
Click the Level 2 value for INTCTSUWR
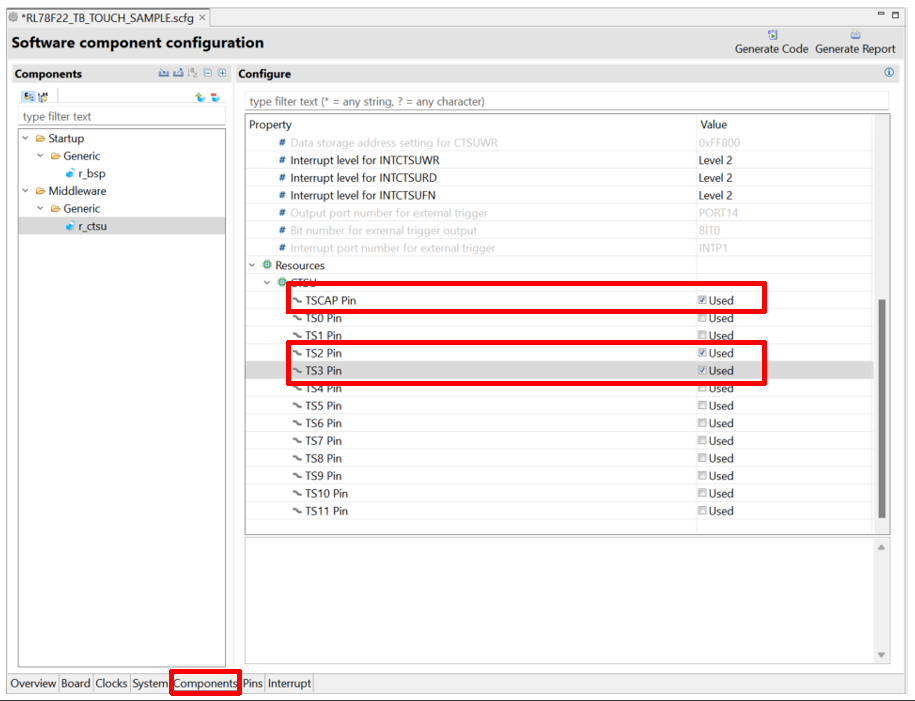click(x=716, y=160)
